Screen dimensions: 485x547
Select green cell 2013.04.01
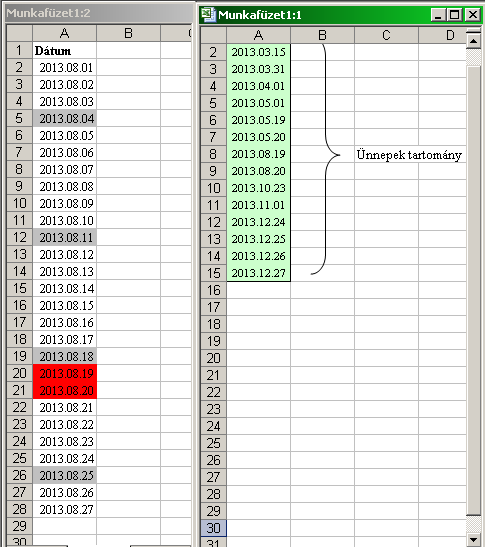pos(259,86)
